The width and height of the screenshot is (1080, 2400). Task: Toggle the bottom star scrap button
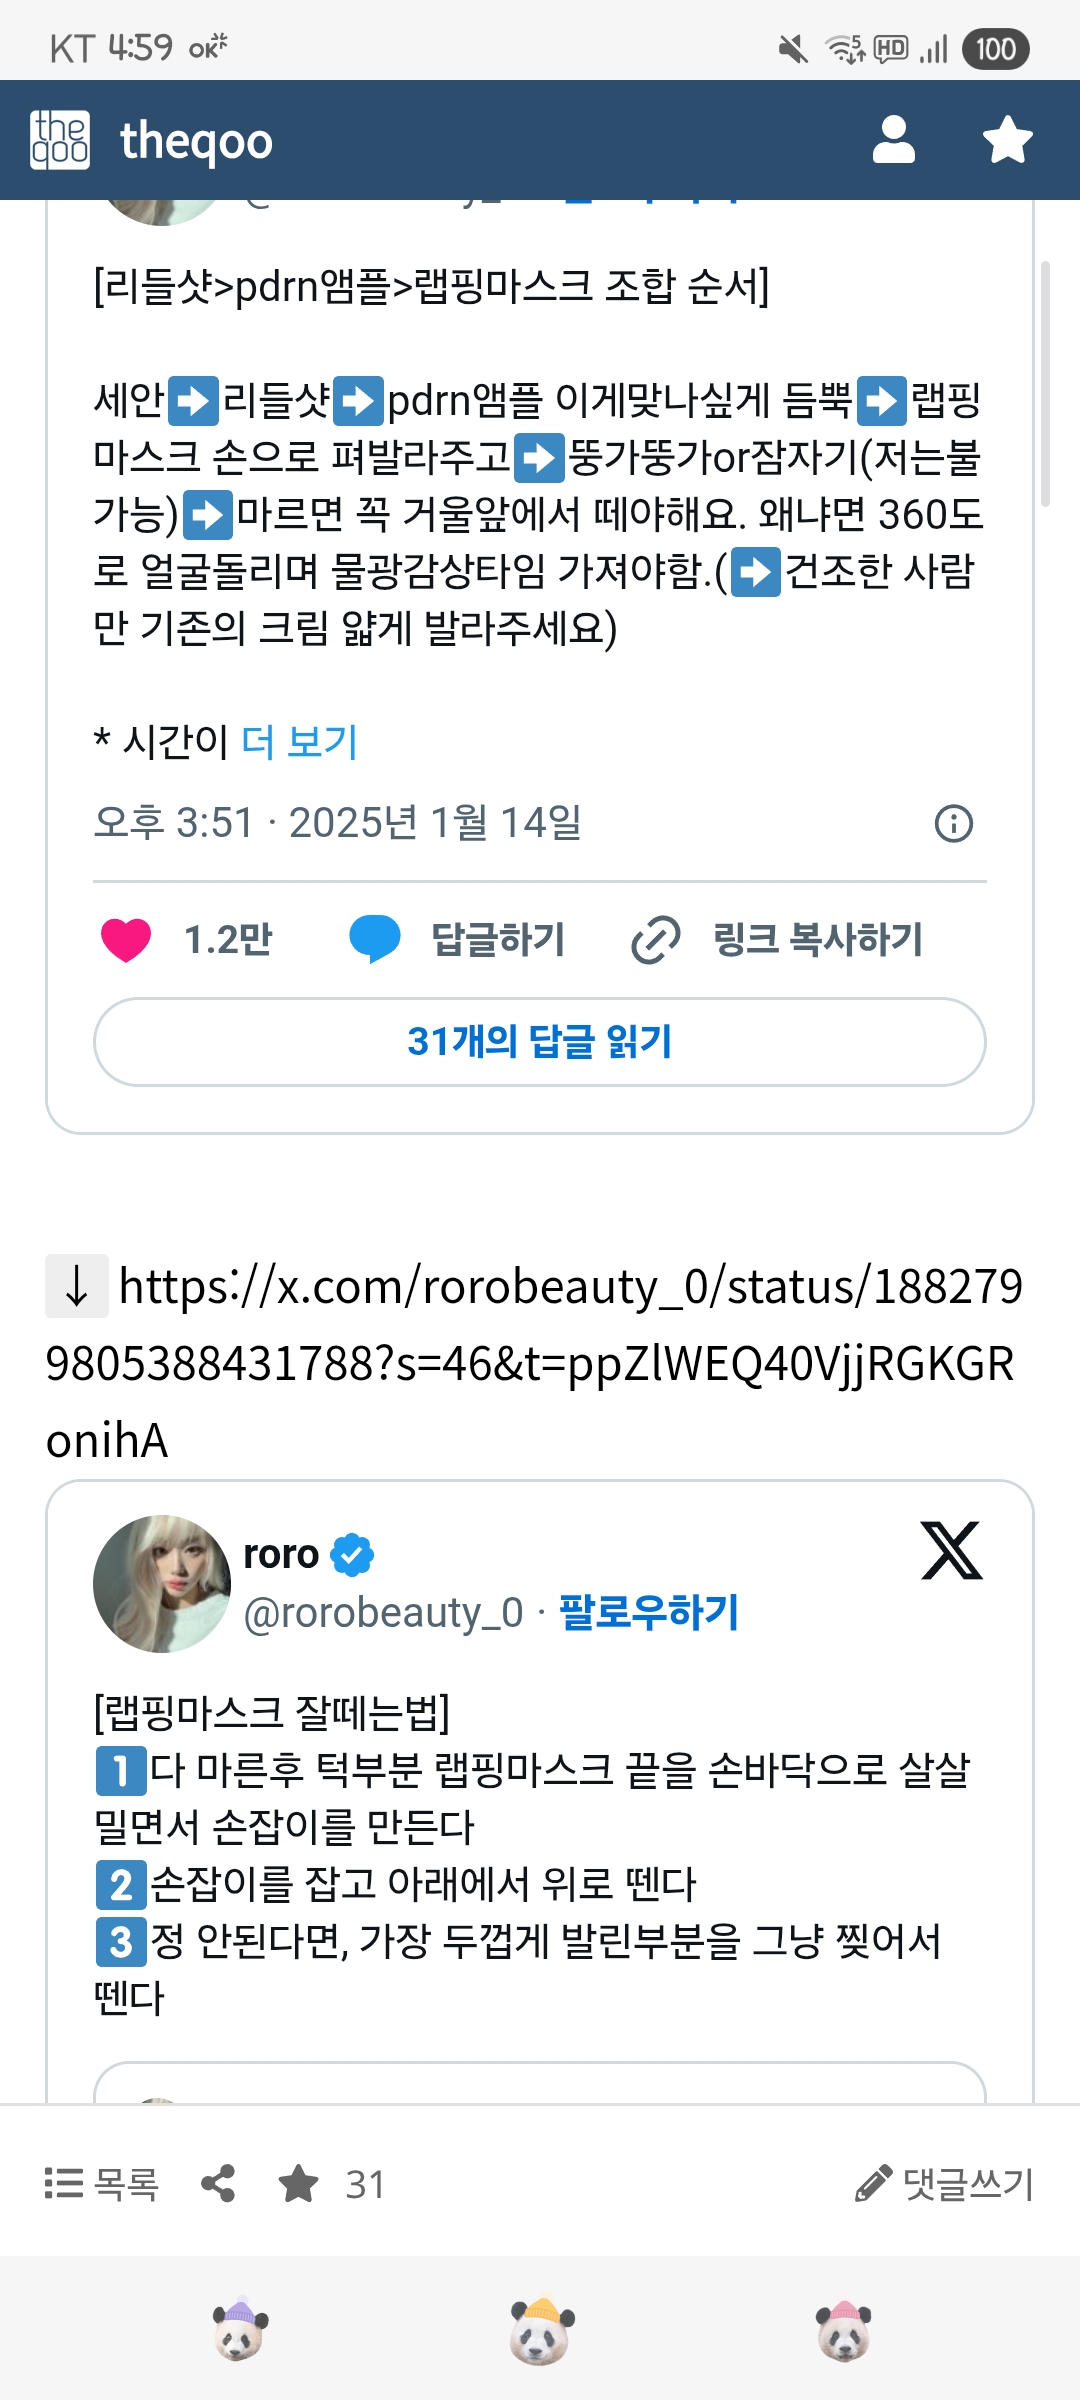pos(299,2184)
